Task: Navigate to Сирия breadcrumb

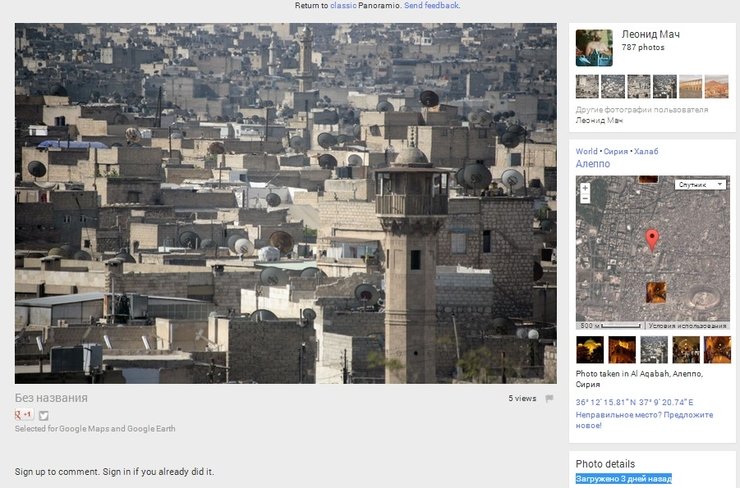Action: click(615, 151)
